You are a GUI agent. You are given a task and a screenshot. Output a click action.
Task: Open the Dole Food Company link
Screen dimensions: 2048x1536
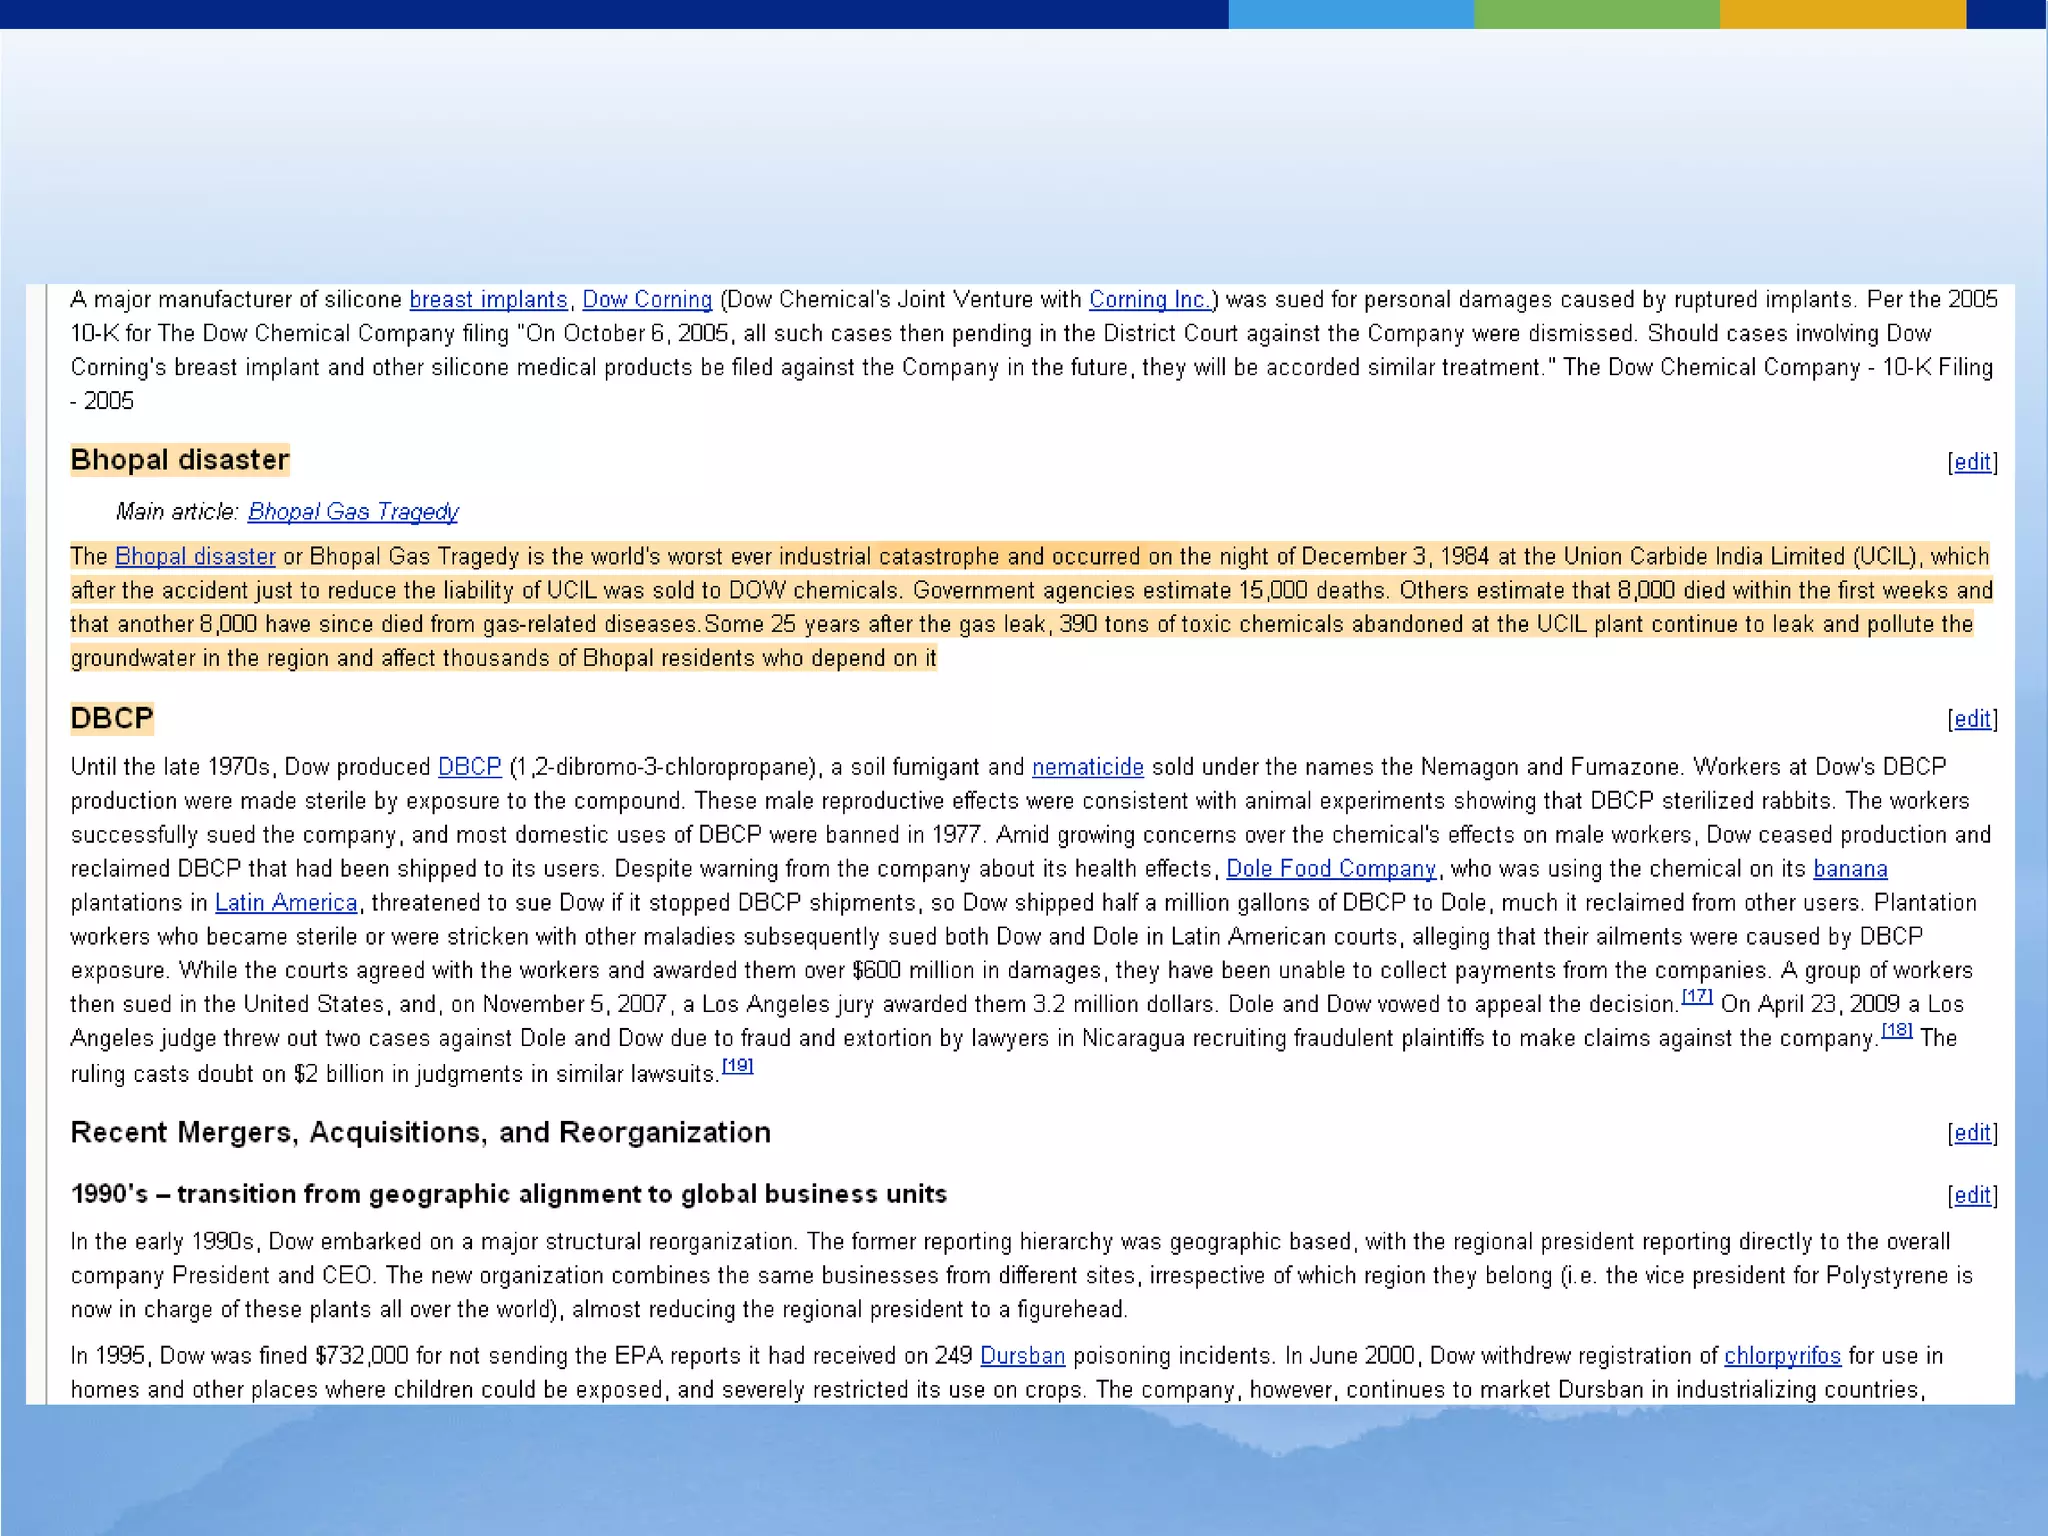pyautogui.click(x=1330, y=869)
